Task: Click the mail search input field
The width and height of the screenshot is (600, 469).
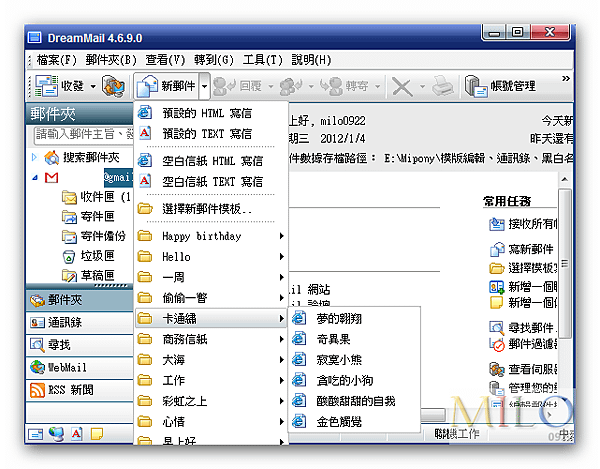Action: click(83, 135)
